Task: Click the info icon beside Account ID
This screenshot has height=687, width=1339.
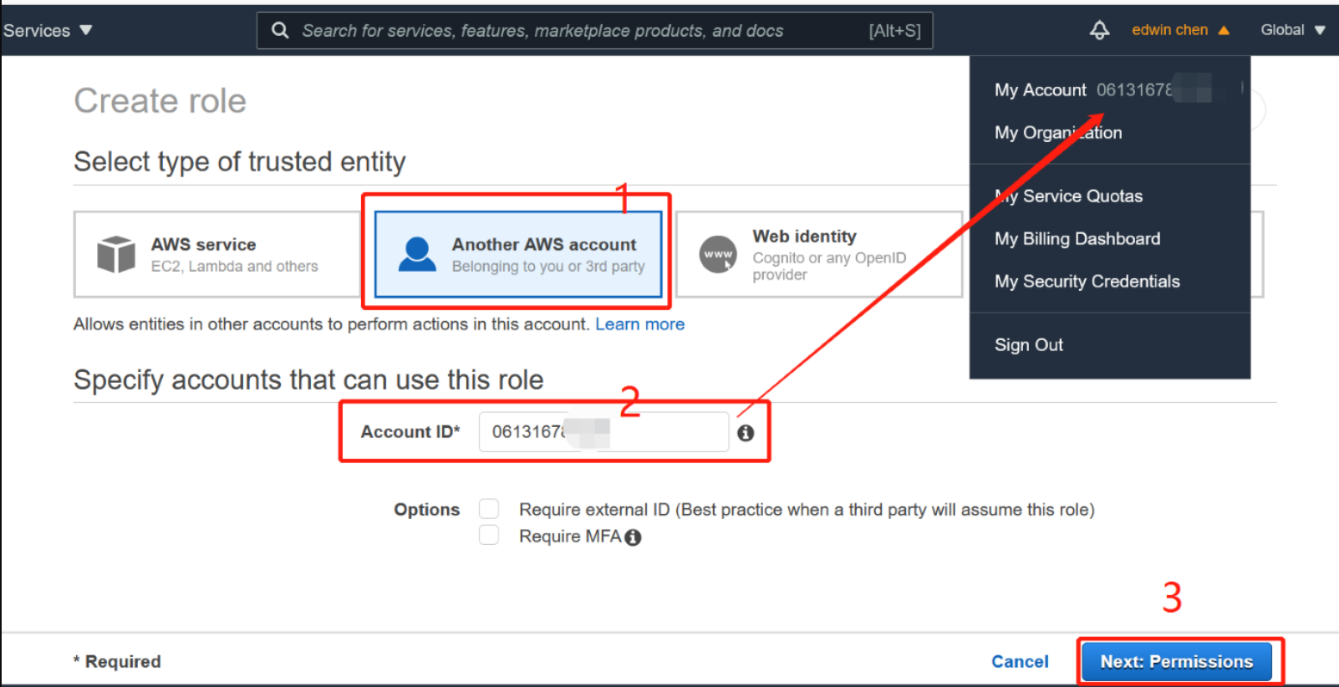Action: (x=745, y=433)
